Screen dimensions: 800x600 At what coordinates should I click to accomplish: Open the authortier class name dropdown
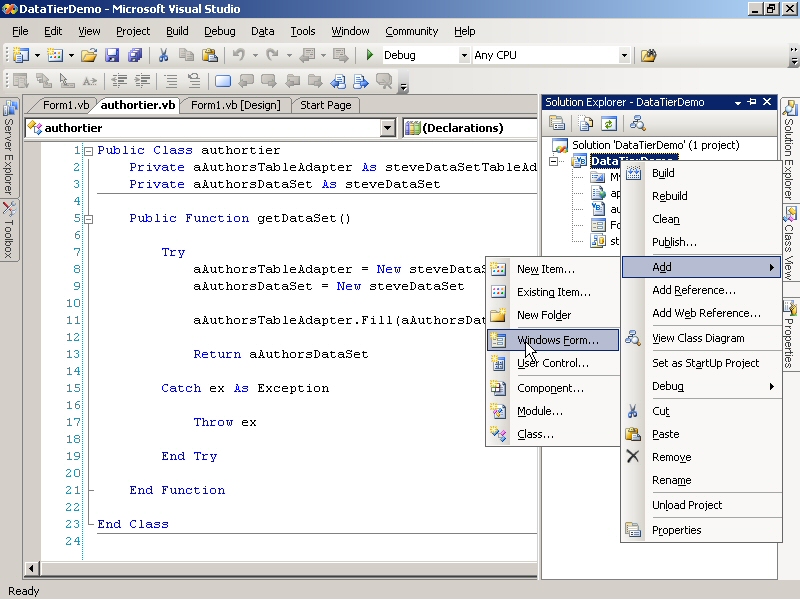point(387,128)
